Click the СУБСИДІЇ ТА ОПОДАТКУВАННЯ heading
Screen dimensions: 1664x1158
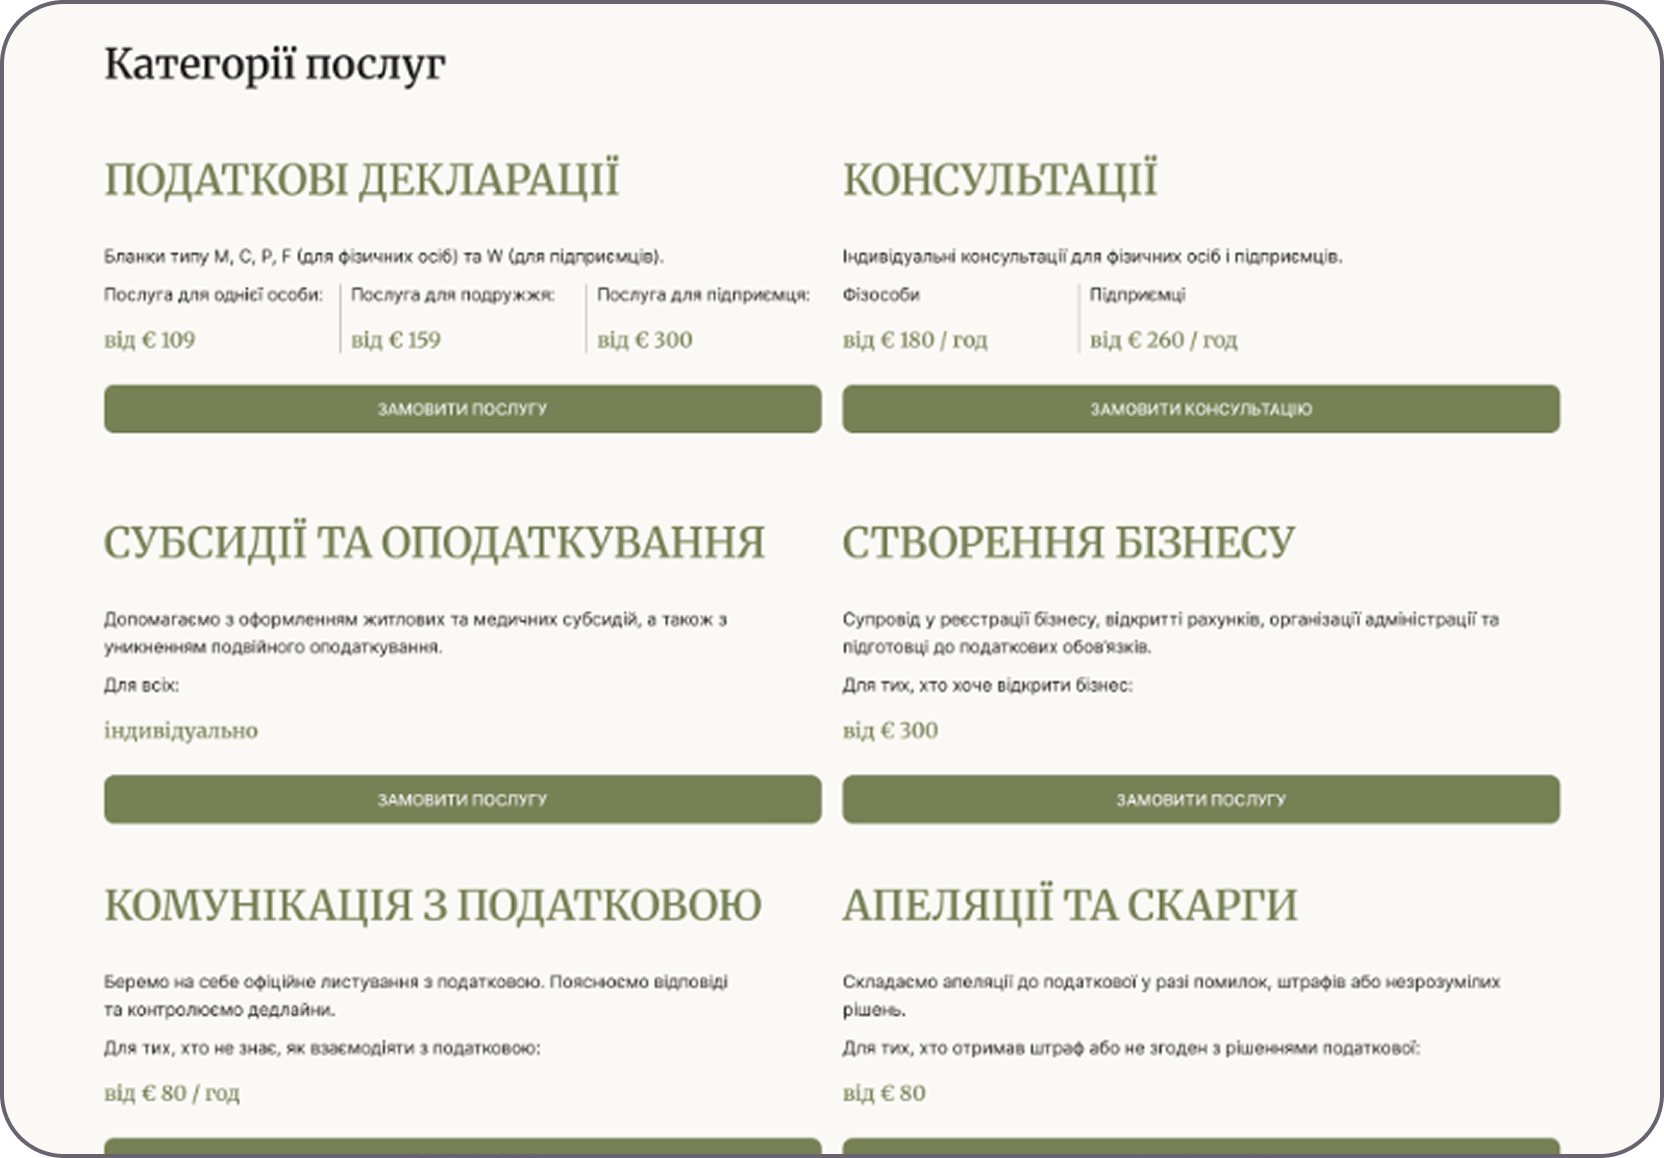click(434, 543)
